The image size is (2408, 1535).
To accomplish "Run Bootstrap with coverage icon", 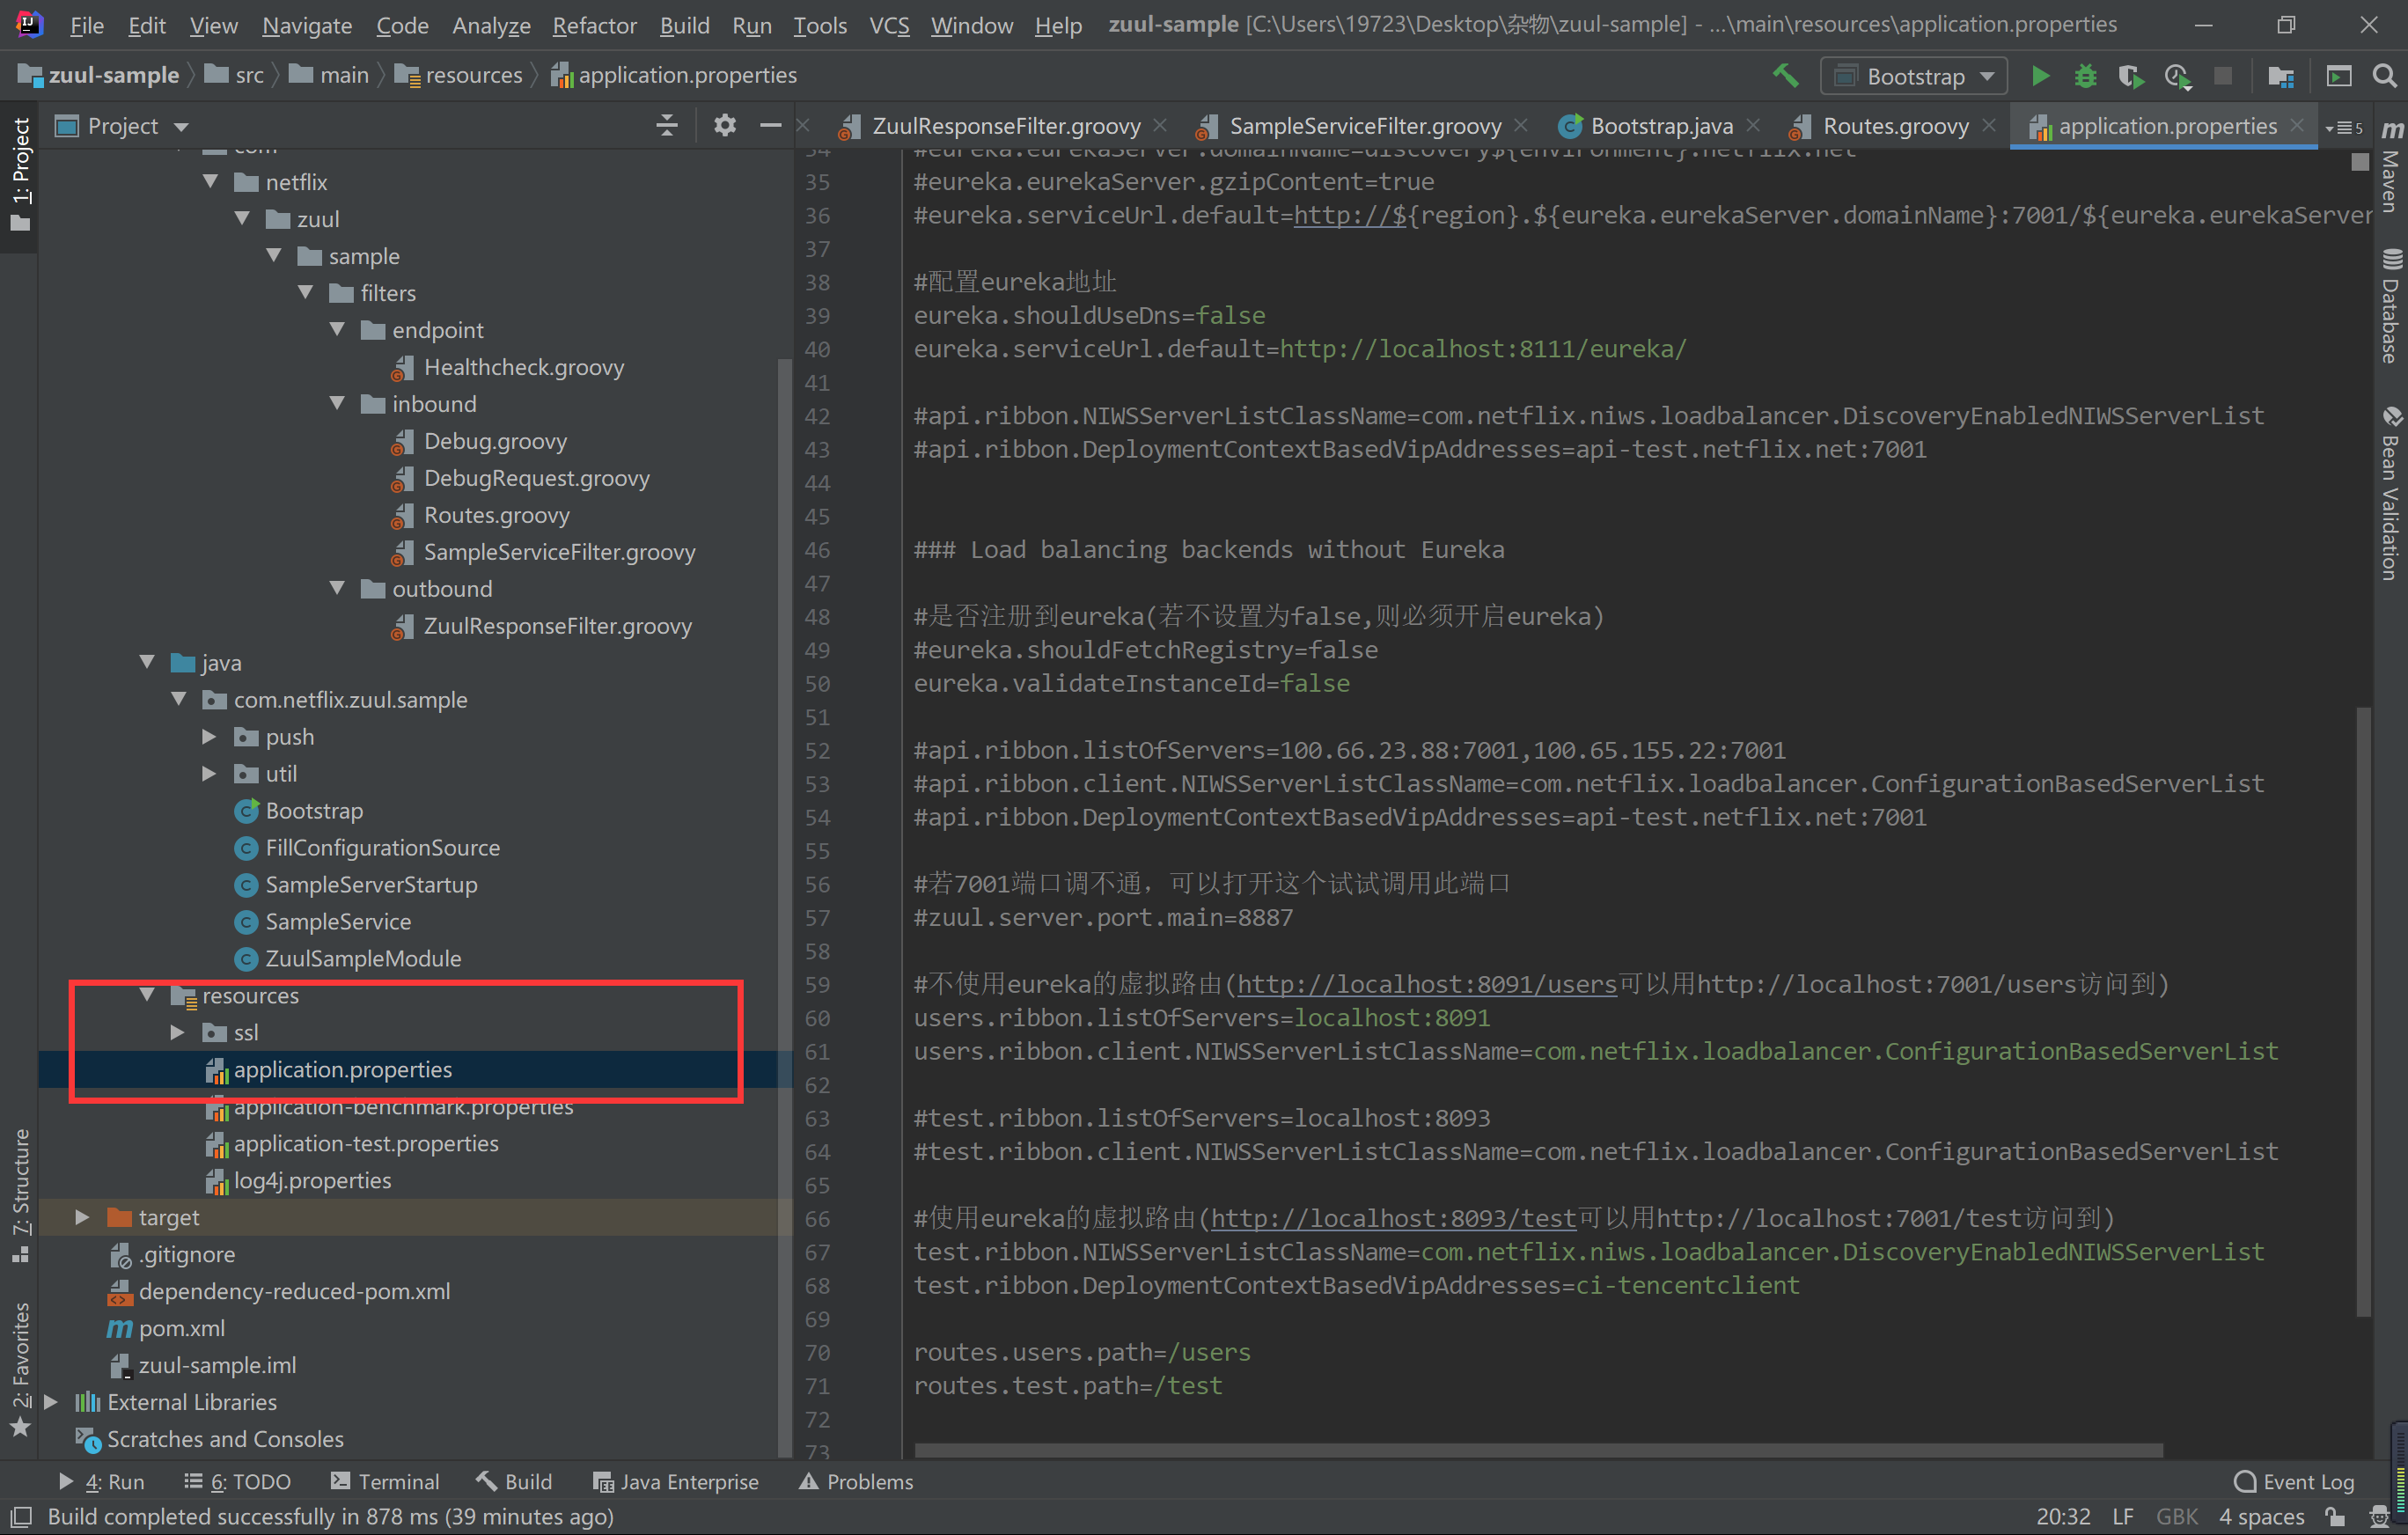I will coord(2130,76).
